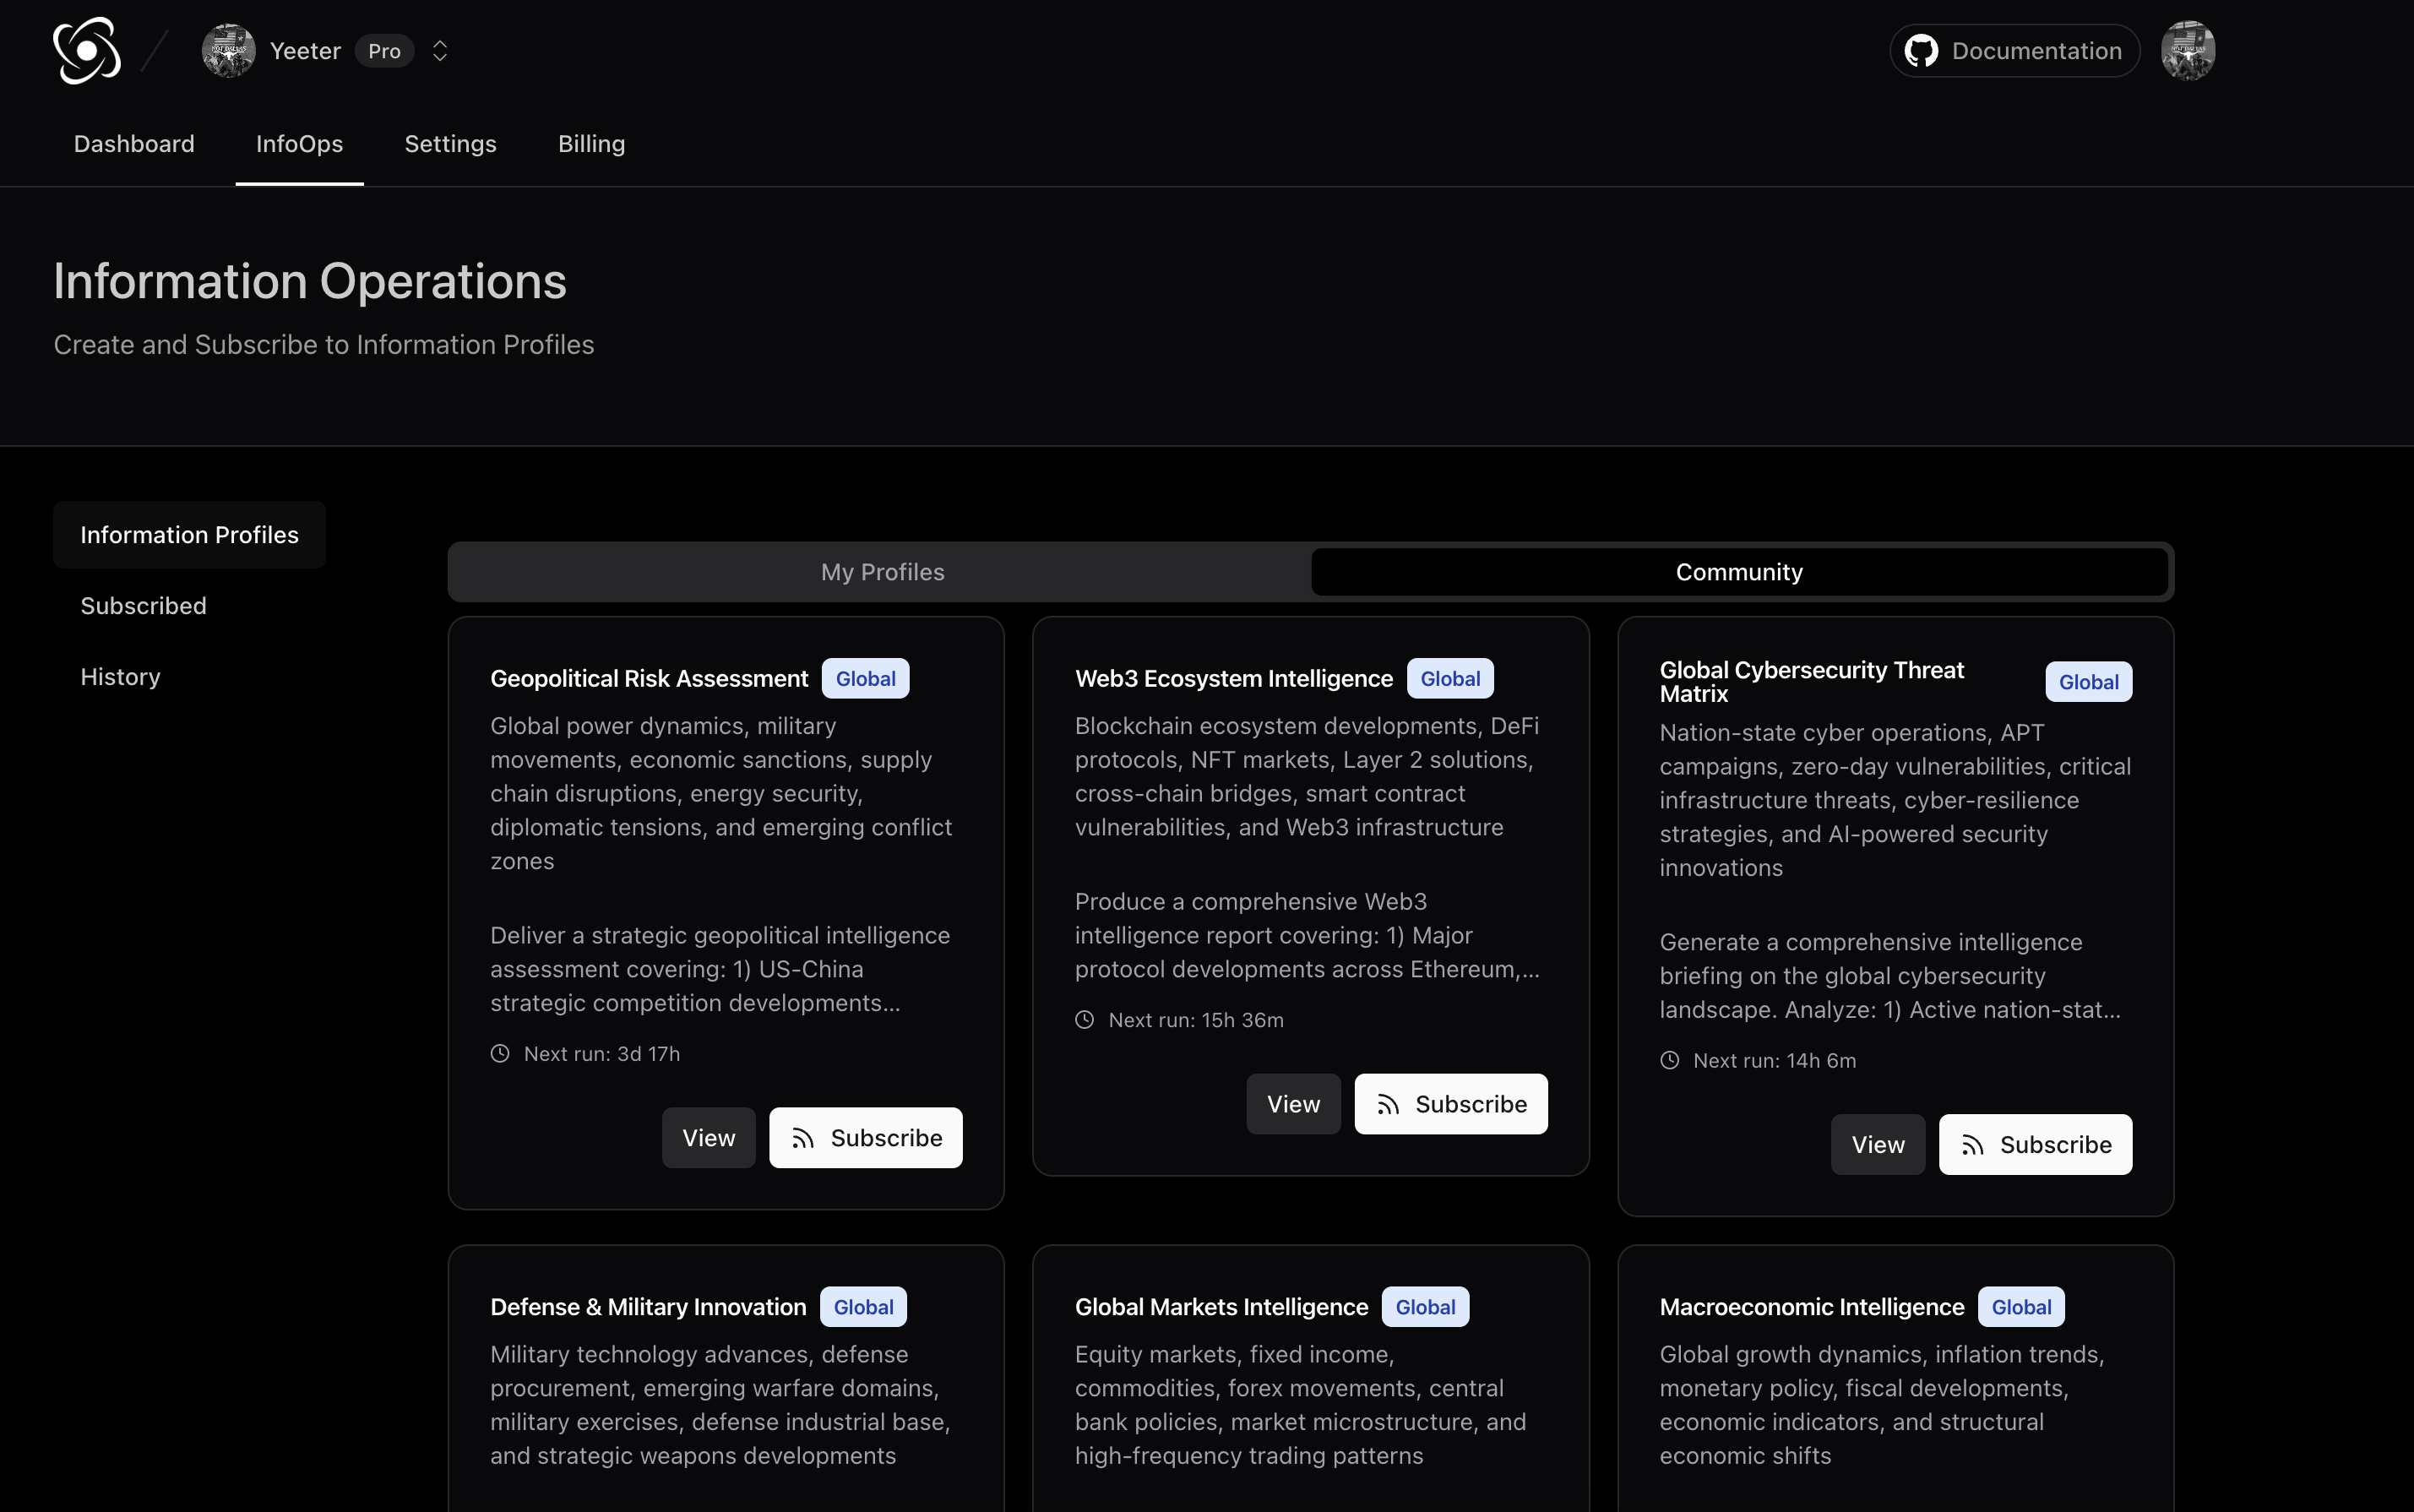
Task: Open the Billing nav tab
Action: (591, 144)
